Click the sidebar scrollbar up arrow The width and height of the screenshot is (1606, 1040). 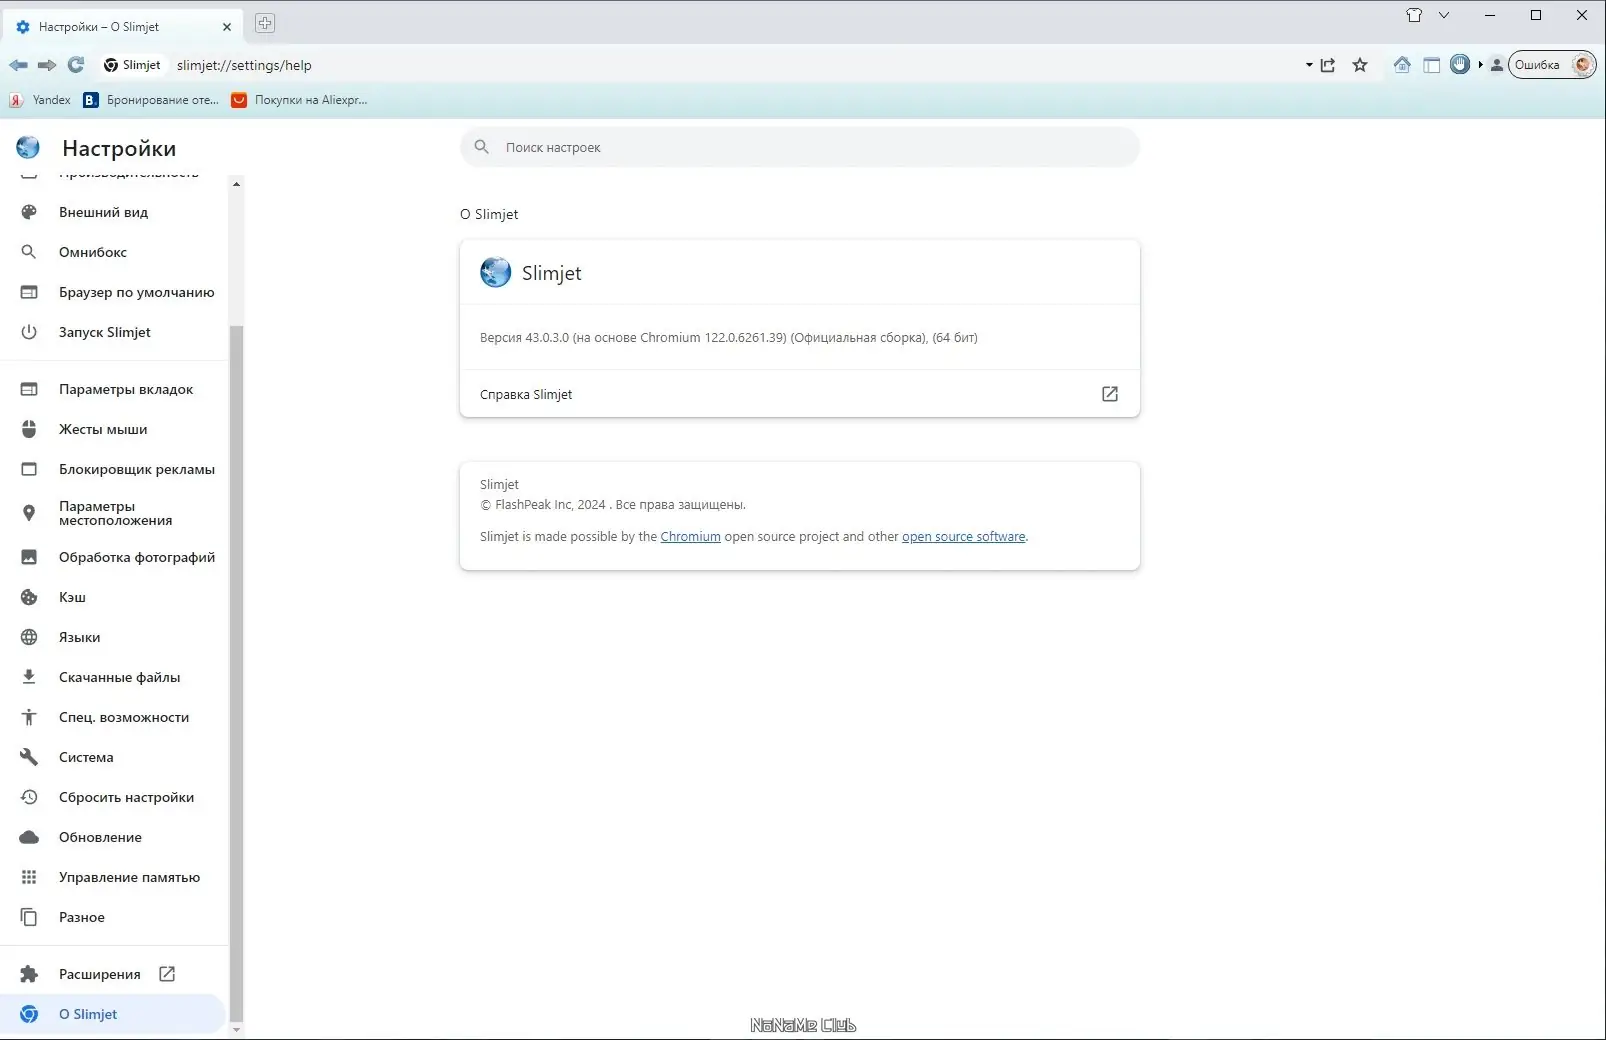pyautogui.click(x=236, y=184)
